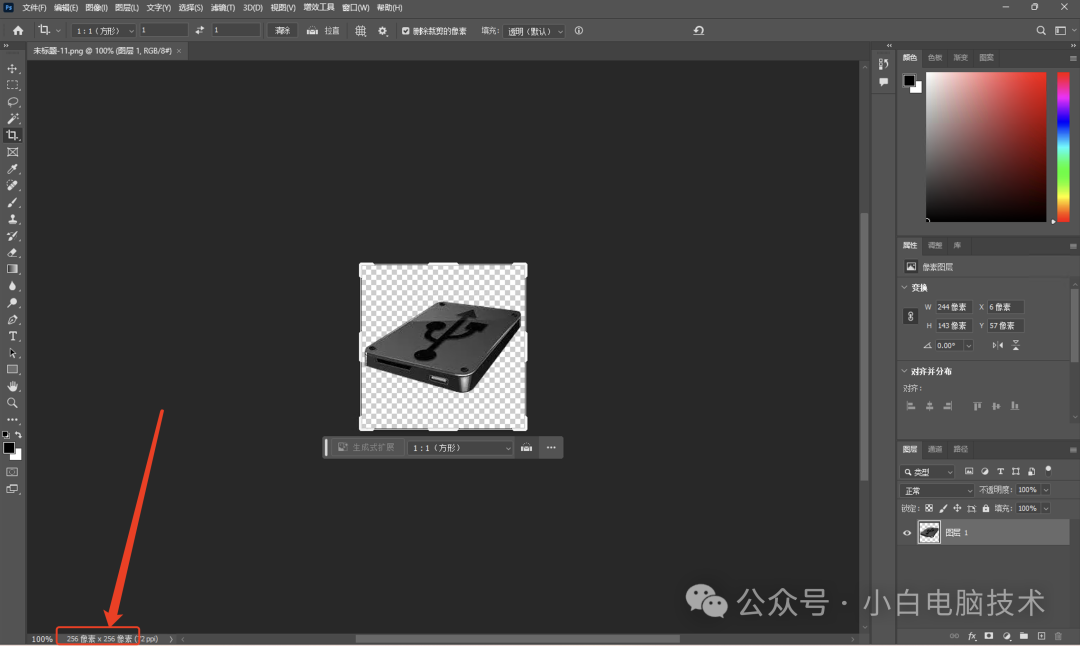Click the Hand tool
Viewport: 1080px width, 646px height.
(13, 386)
